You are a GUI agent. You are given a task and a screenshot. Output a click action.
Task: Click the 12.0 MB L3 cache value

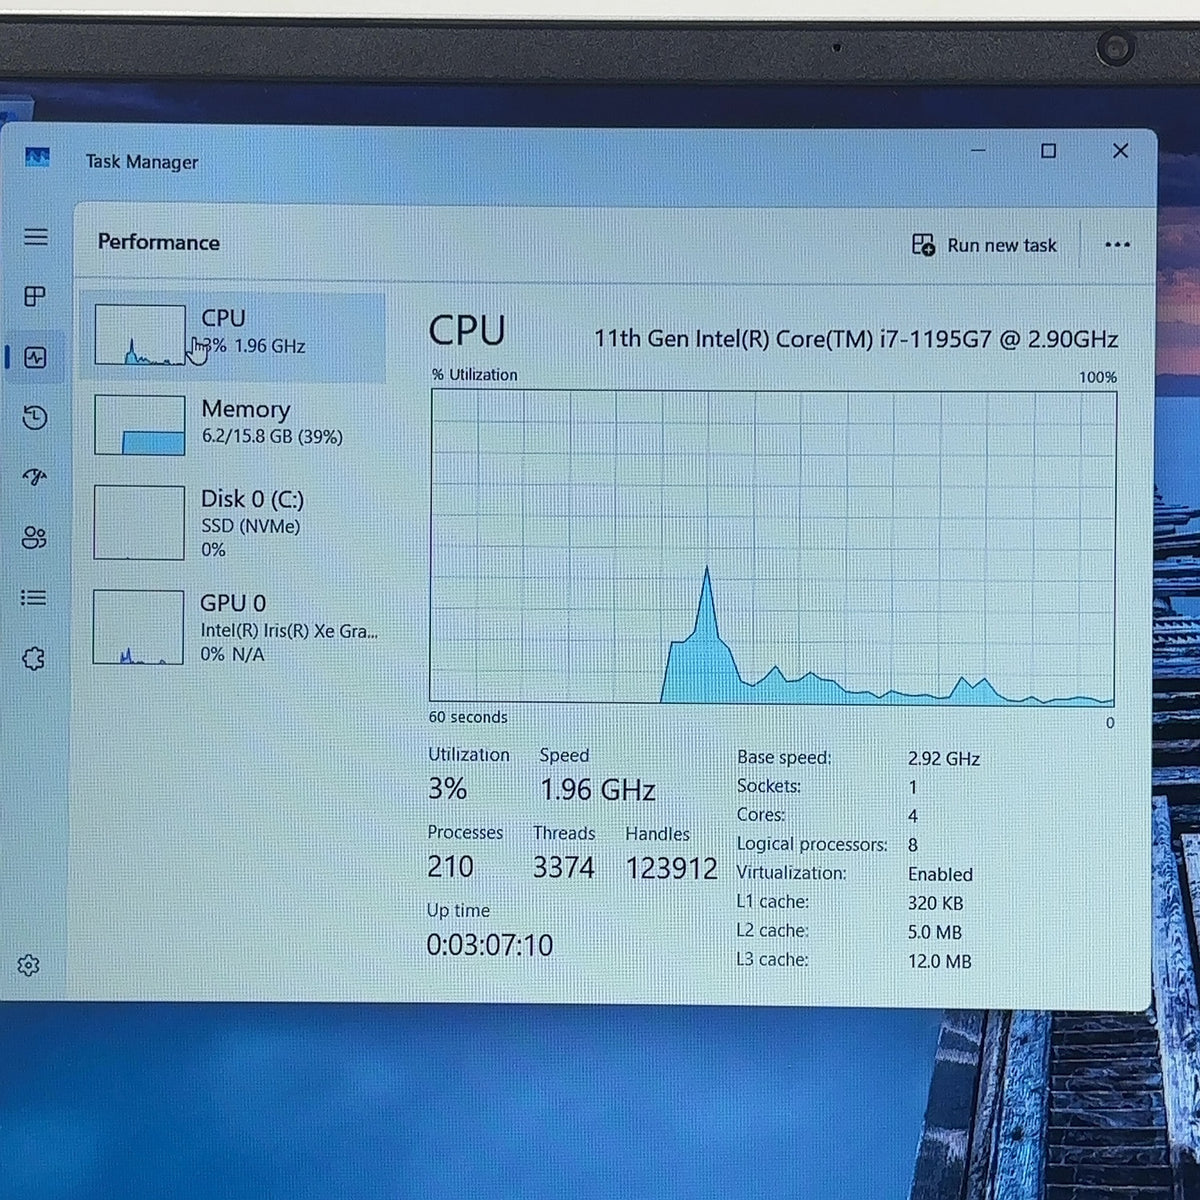pyautogui.click(x=939, y=961)
